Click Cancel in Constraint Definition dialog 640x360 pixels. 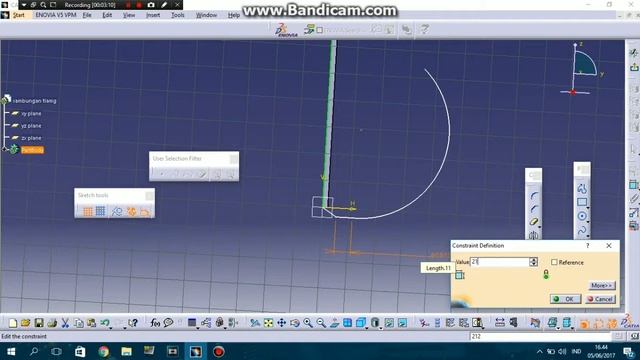coord(600,299)
